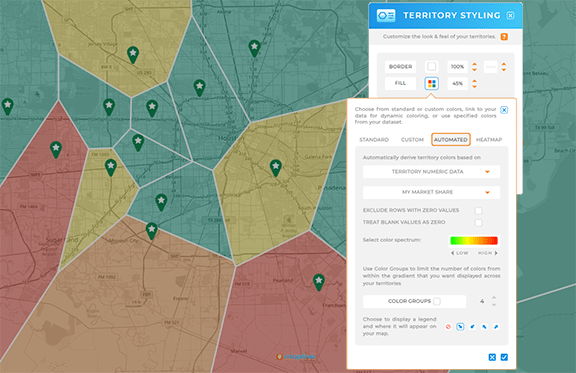Image resolution: width=576 pixels, height=373 pixels.
Task: Click the 'Sugar Land' map label
Action: point(62,240)
